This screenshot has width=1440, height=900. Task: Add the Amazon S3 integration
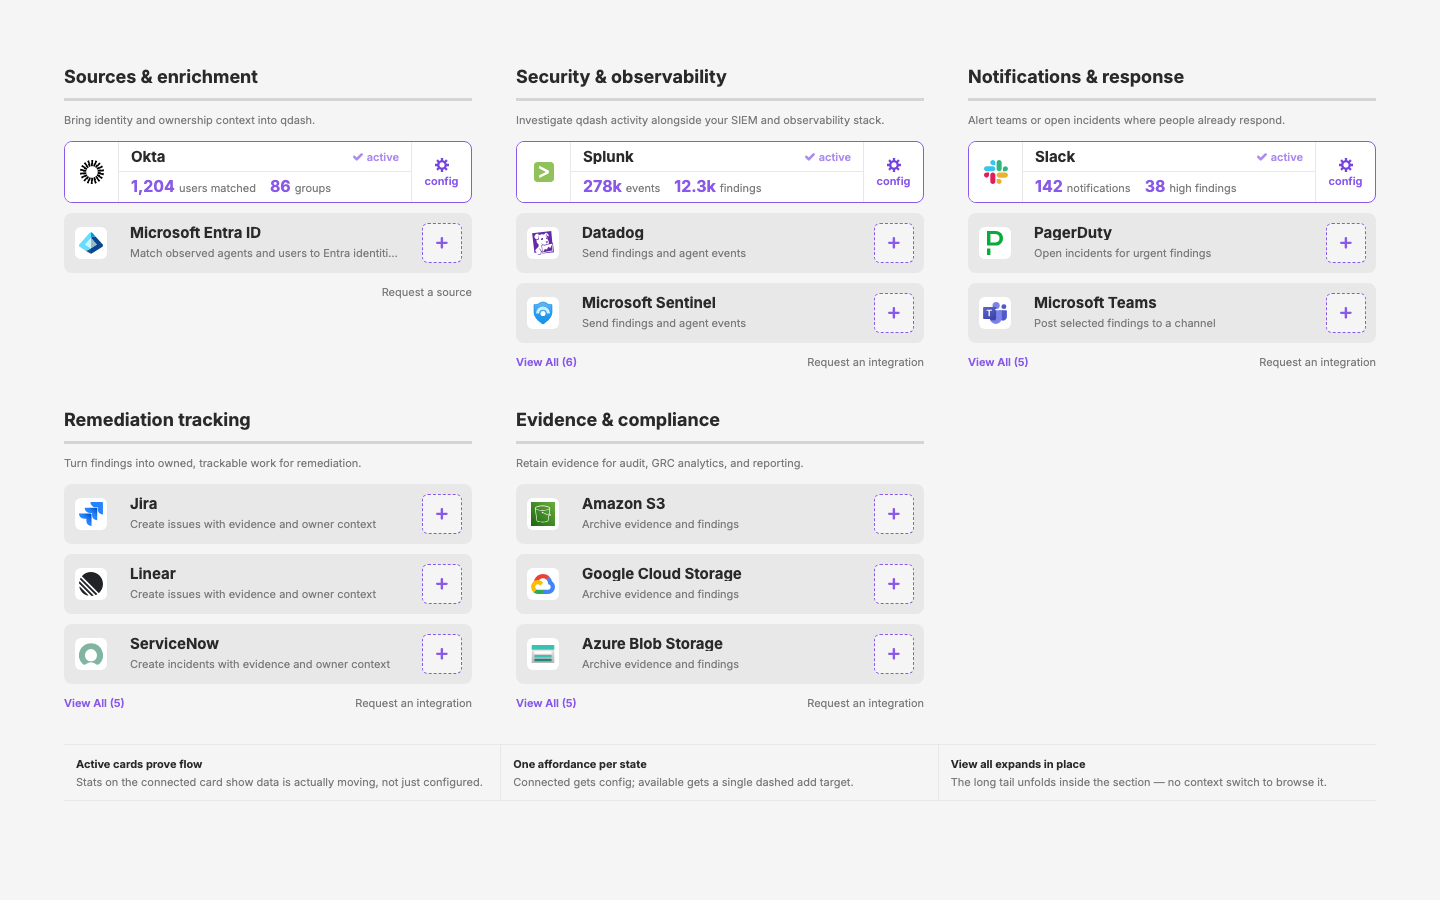(x=894, y=514)
